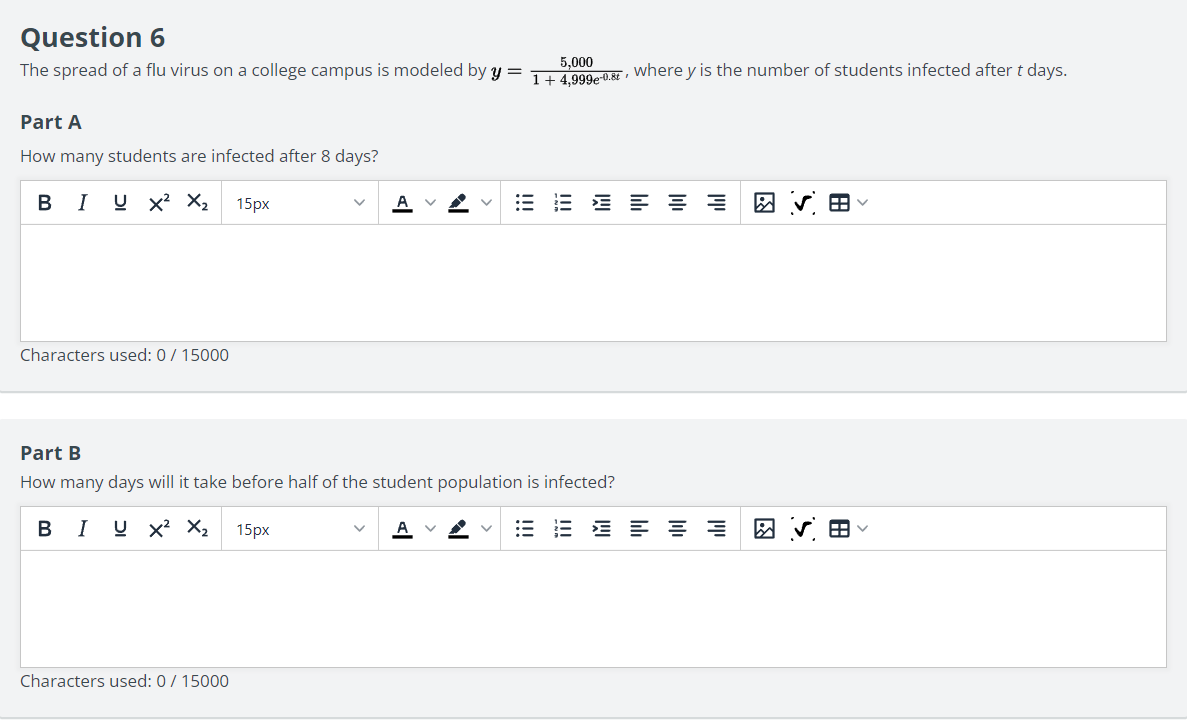
Task: Insert a table in Part A editor
Action: tap(841, 202)
